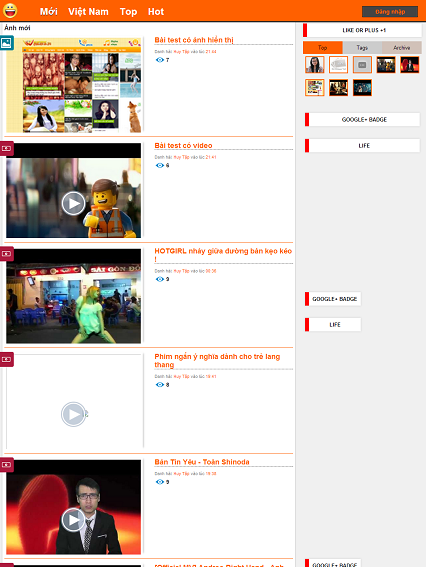Open the Mới menu item

(48, 12)
